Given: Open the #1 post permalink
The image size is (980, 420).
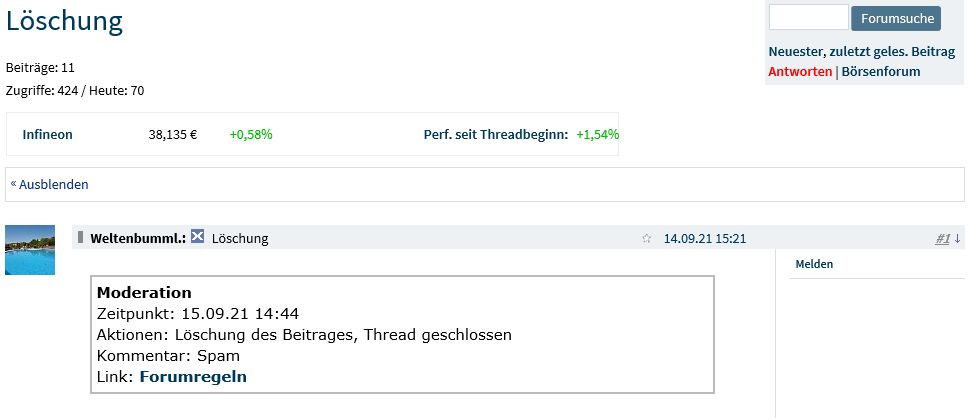Looking at the screenshot, I should pyautogui.click(x=942, y=239).
